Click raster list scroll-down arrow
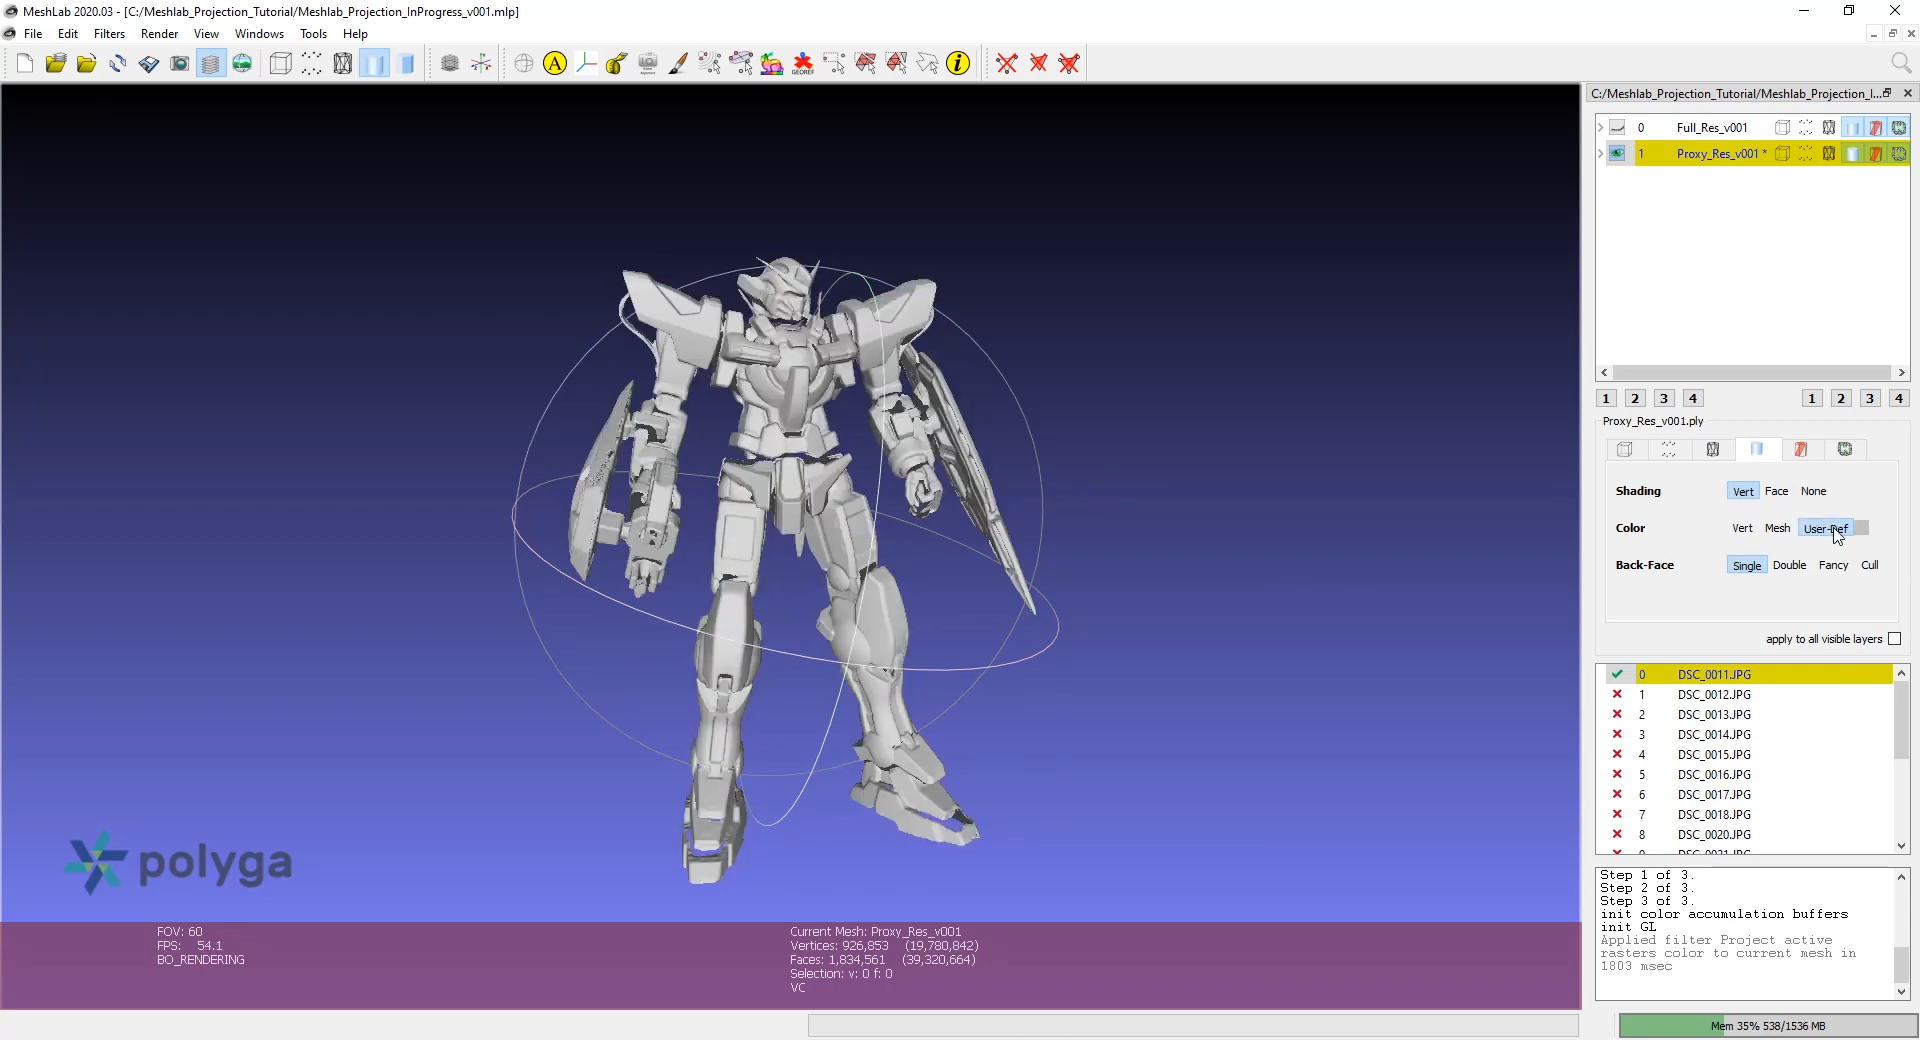 [1901, 846]
